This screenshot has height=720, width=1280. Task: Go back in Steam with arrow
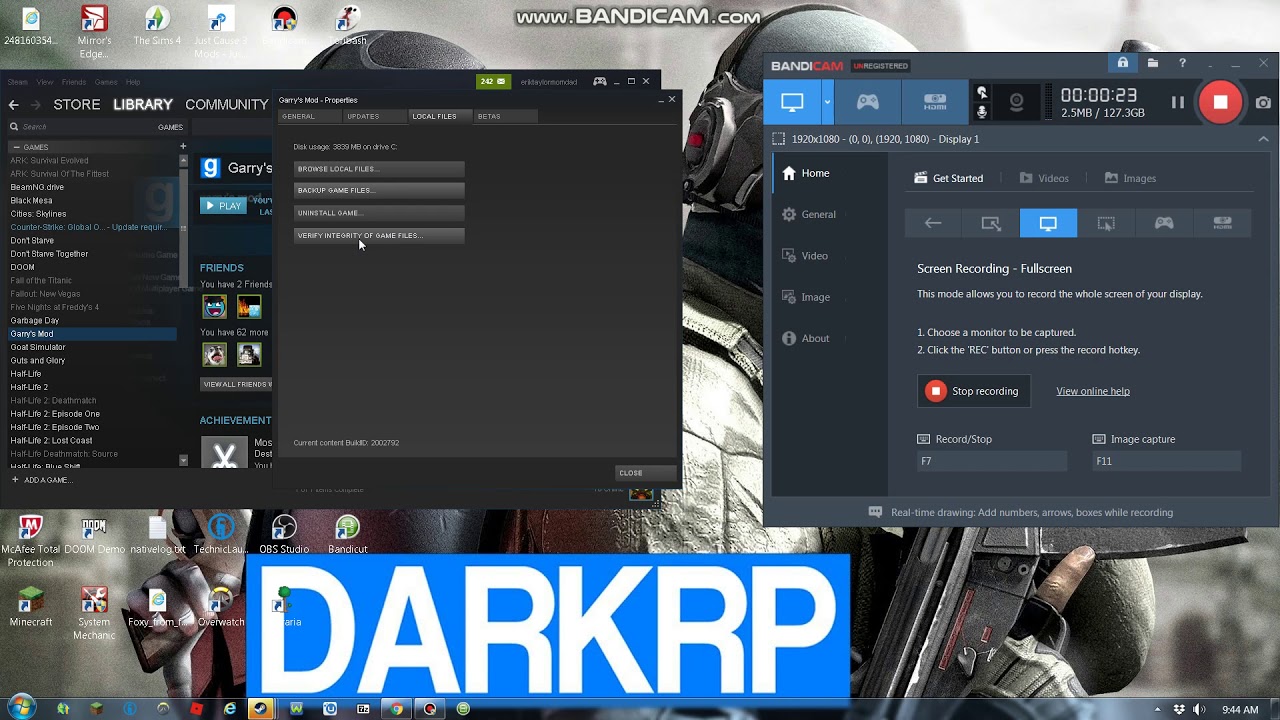click(x=13, y=104)
